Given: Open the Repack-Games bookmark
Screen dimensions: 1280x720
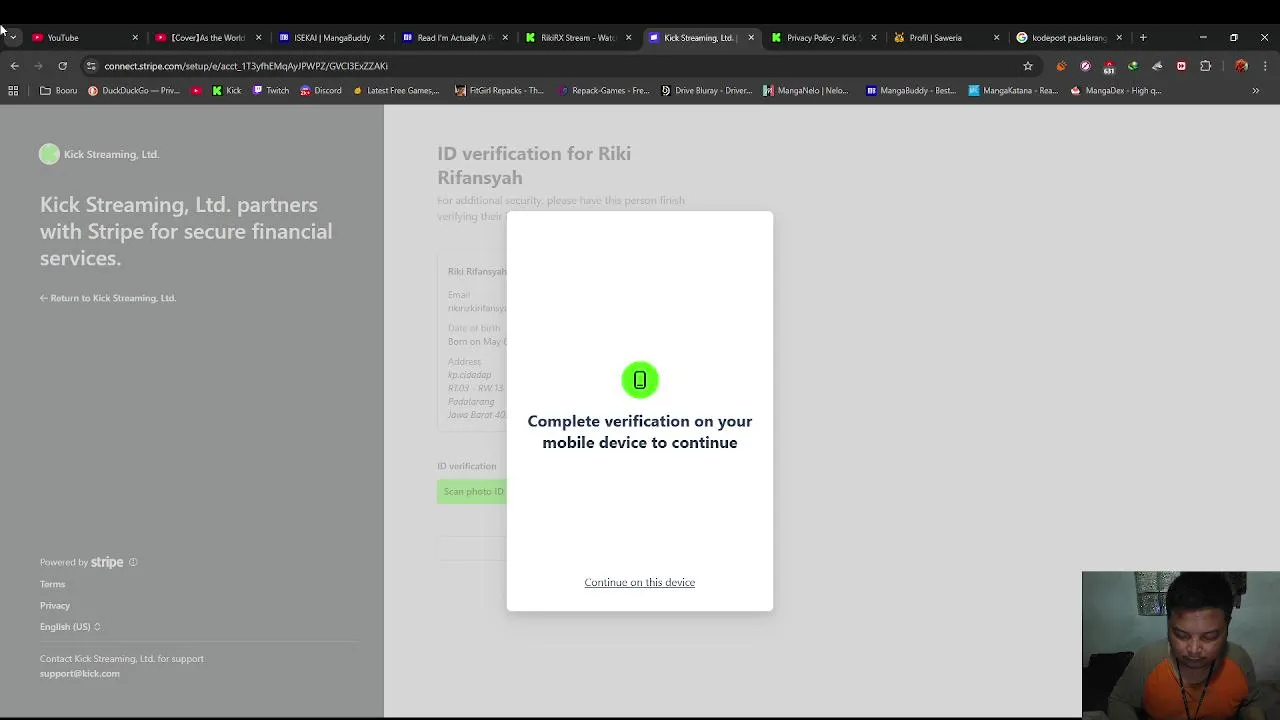Looking at the screenshot, I should tap(604, 91).
